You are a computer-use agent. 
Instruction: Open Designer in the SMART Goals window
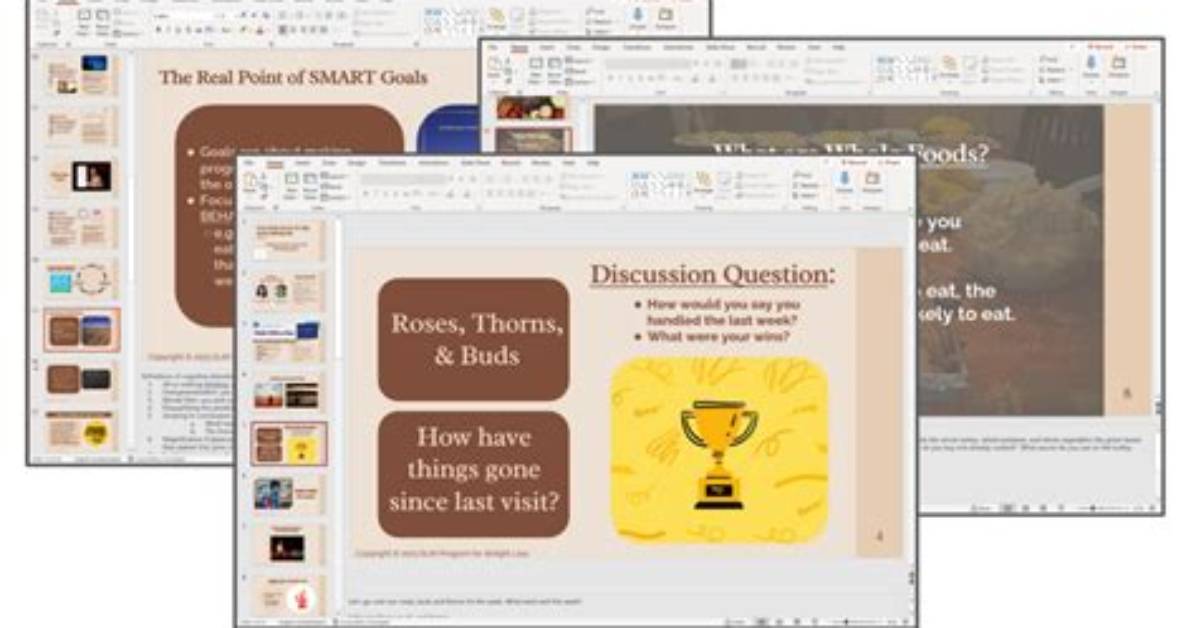click(x=665, y=17)
